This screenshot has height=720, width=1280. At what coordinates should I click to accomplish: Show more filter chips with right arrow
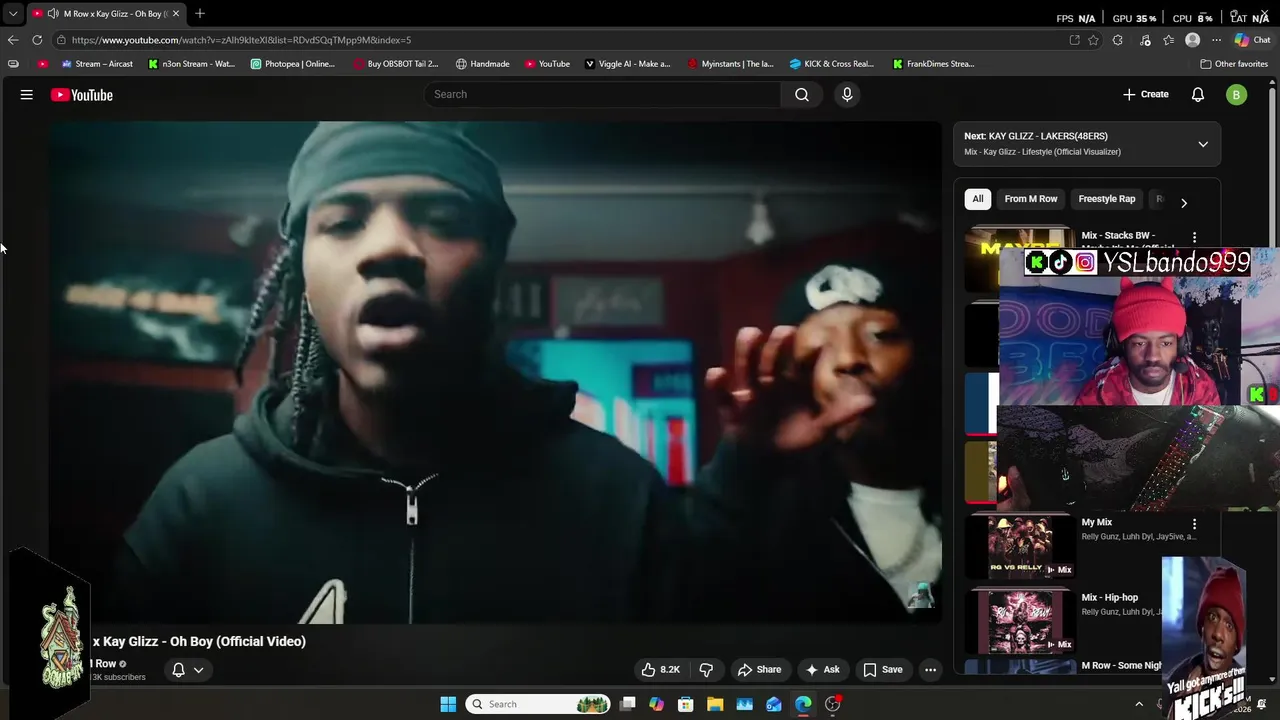1184,203
